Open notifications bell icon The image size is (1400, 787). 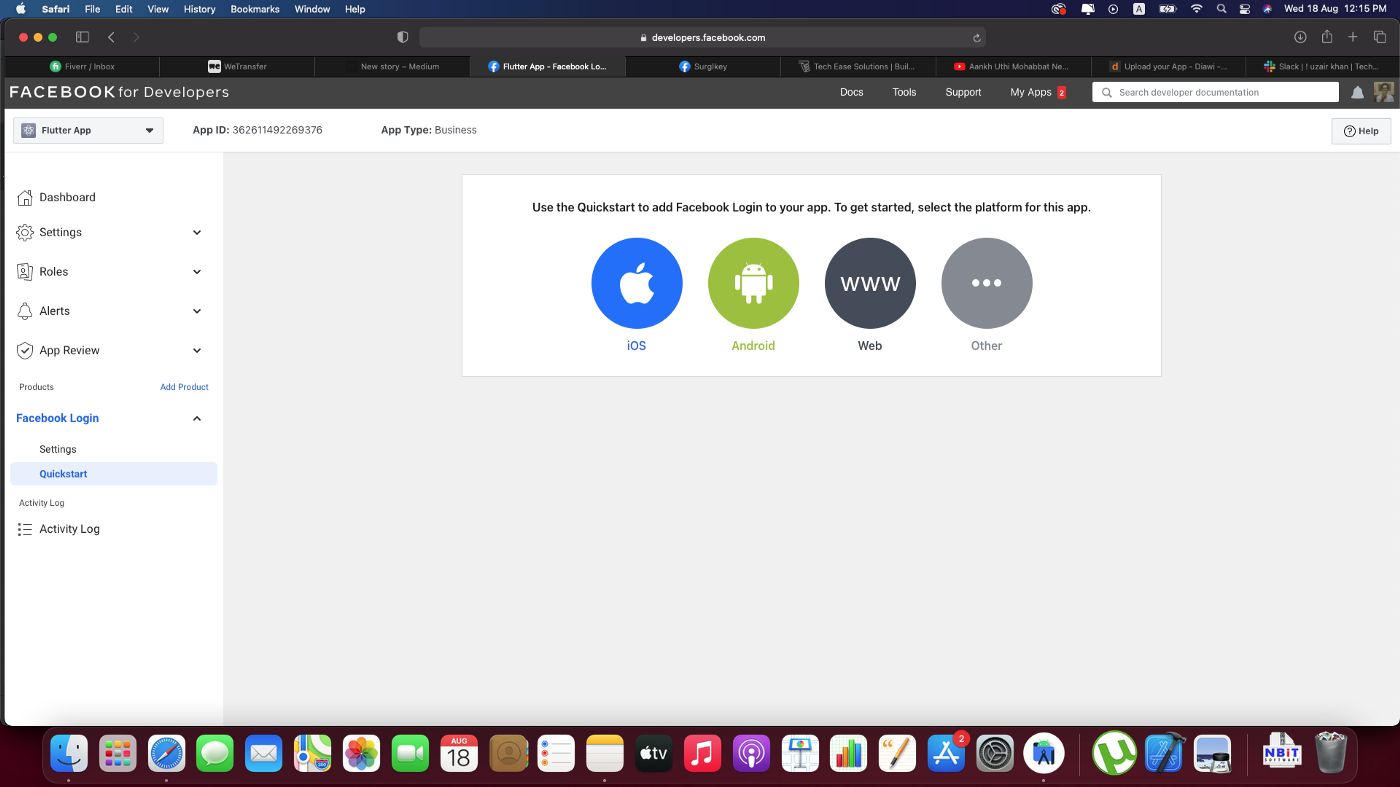1358,92
